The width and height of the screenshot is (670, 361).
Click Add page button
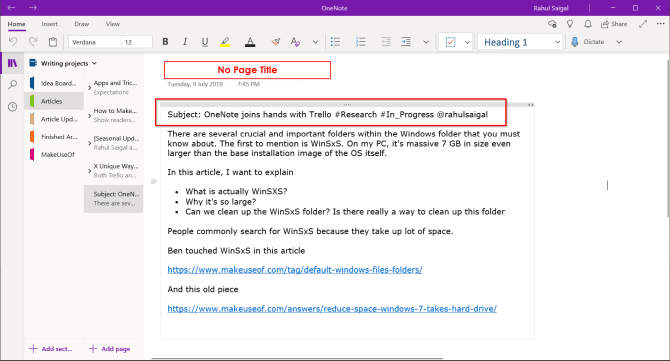point(110,349)
